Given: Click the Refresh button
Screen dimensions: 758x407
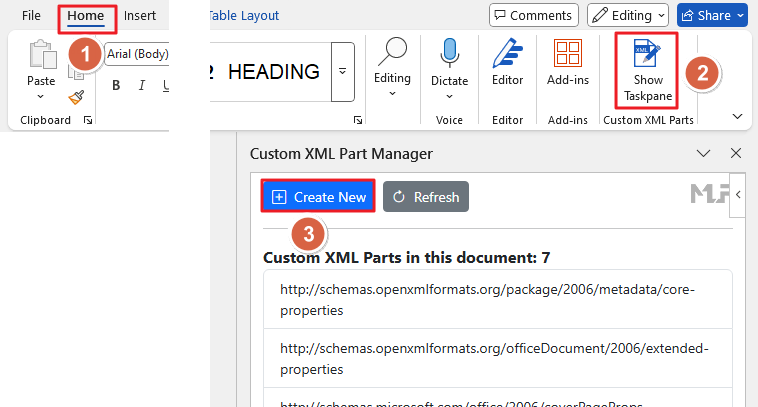Looking at the screenshot, I should pos(426,196).
